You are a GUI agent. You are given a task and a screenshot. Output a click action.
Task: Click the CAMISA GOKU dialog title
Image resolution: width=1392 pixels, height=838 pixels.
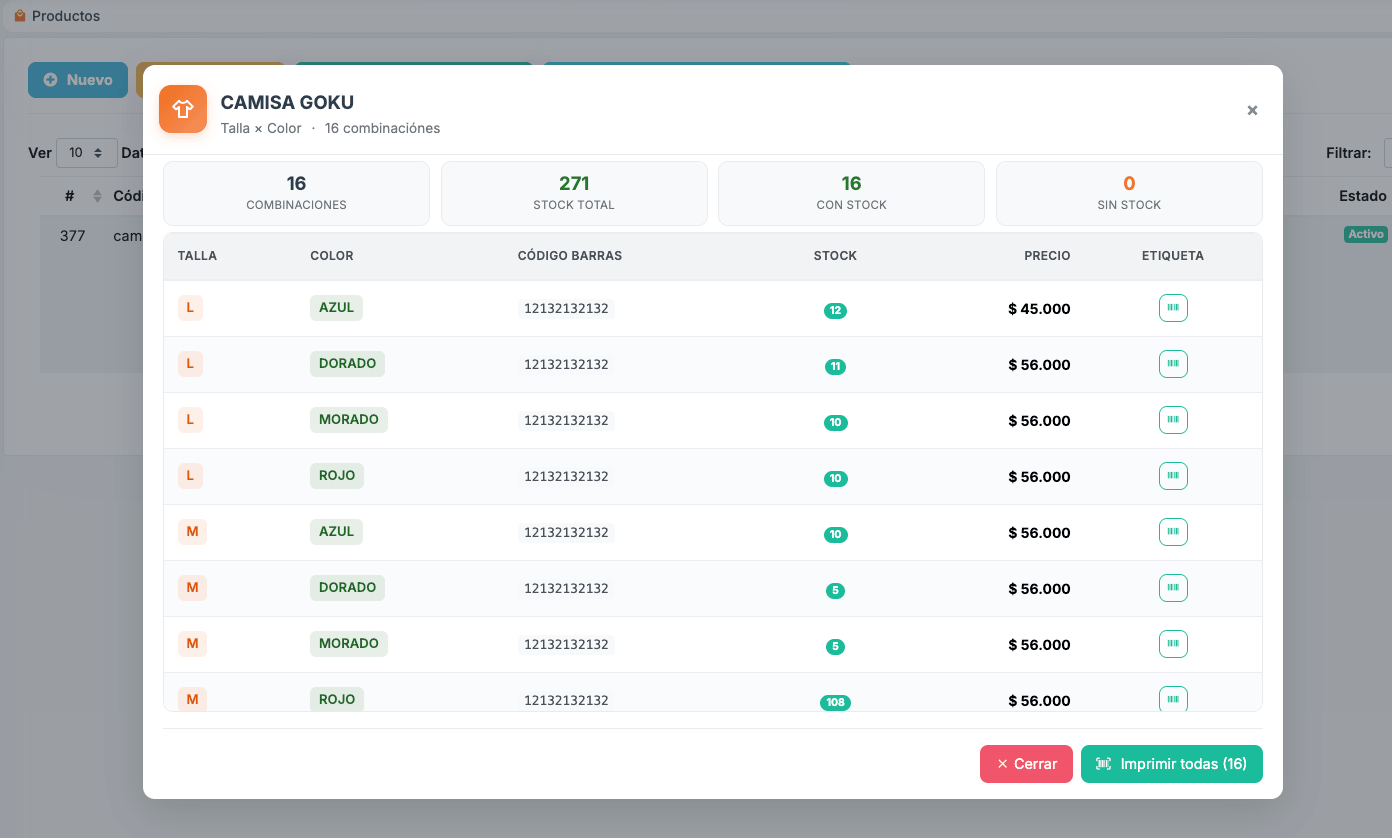point(287,102)
